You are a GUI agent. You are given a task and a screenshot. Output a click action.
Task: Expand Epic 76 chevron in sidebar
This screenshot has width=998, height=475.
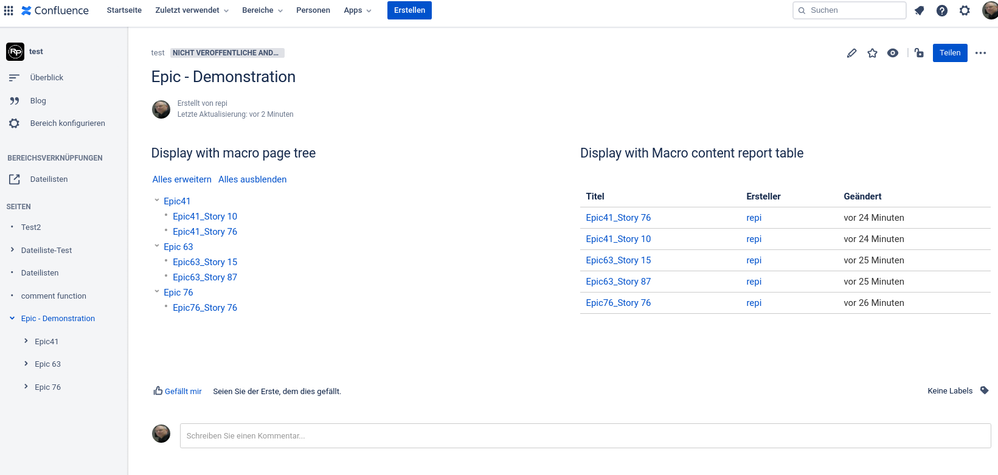(x=26, y=386)
